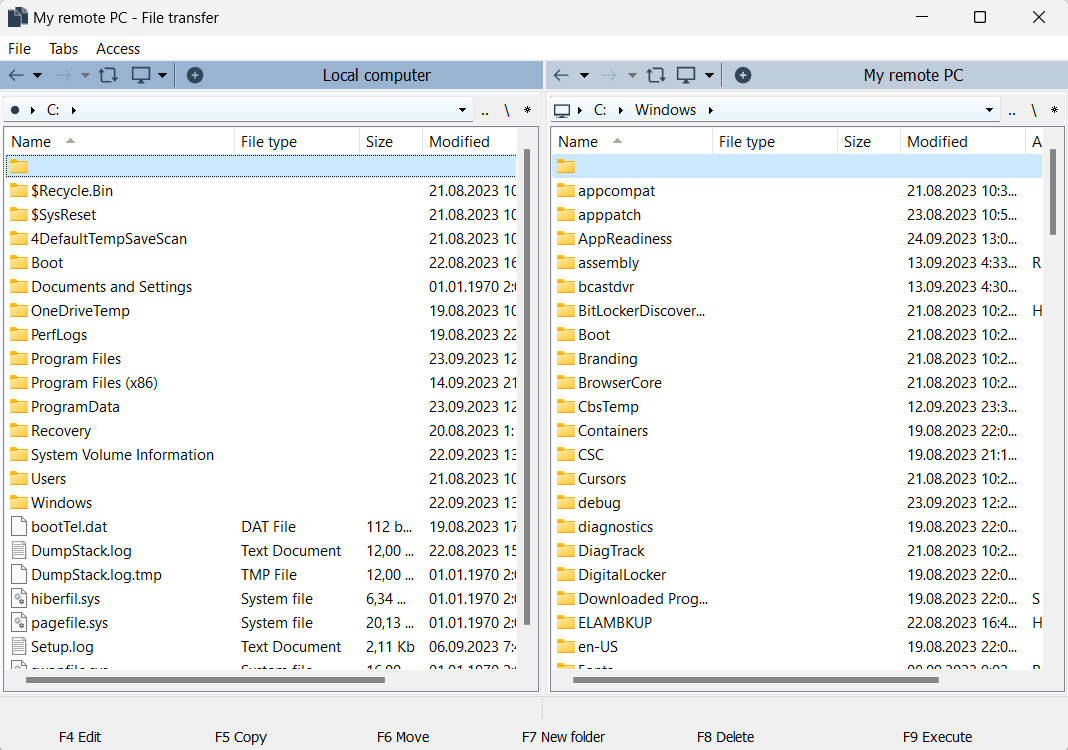Go to parent folder in remote panel

pyautogui.click(x=1012, y=110)
